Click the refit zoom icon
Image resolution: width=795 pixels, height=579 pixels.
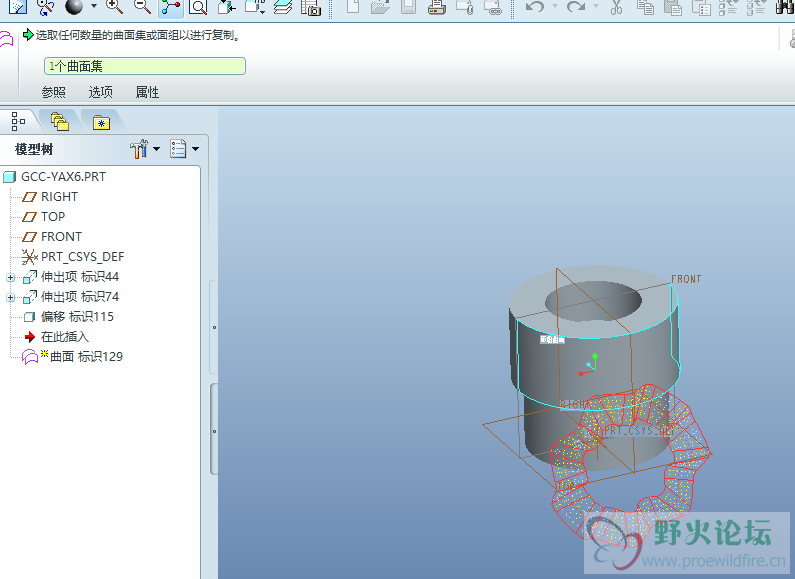point(198,7)
